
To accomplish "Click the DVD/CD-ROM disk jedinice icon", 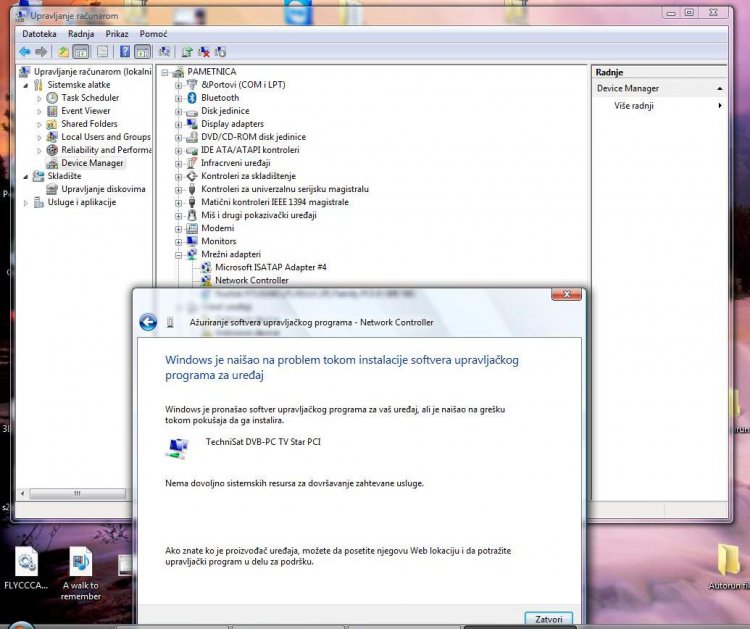I will (x=192, y=137).
